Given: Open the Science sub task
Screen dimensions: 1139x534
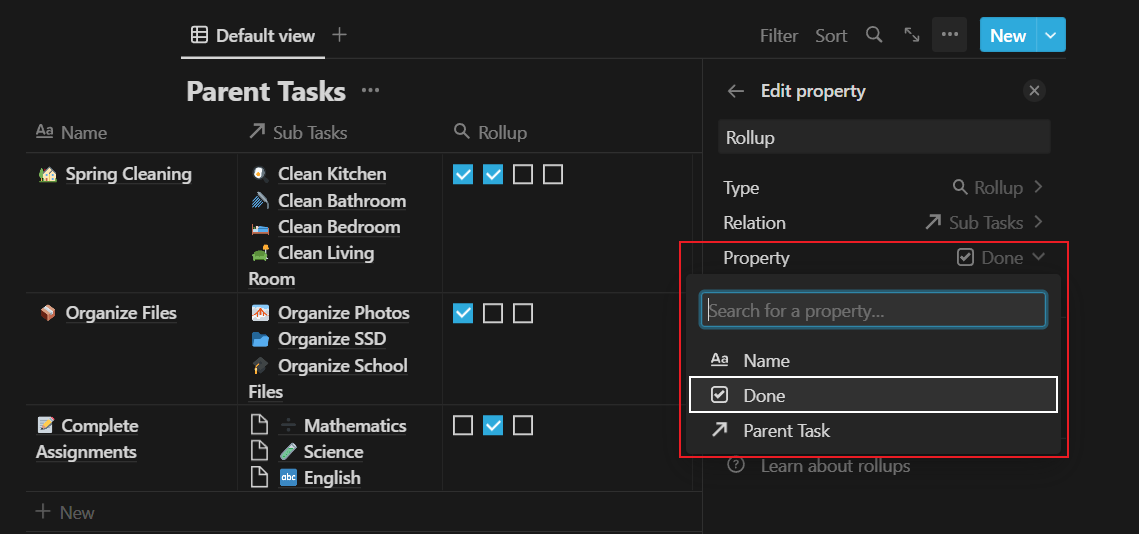Looking at the screenshot, I should tap(333, 452).
